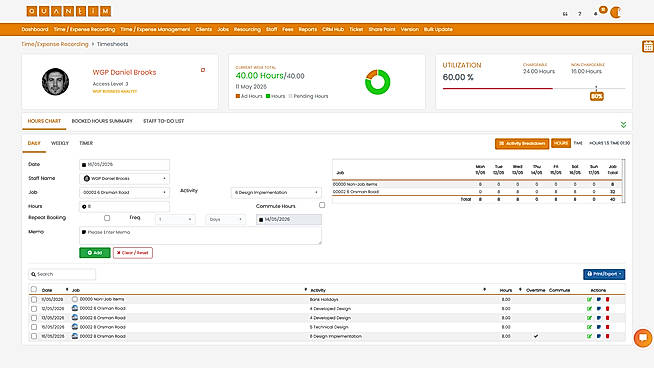Select the 11/05/2026 Non-Job Items row checkbox
The height and width of the screenshot is (368, 654).
click(34, 300)
